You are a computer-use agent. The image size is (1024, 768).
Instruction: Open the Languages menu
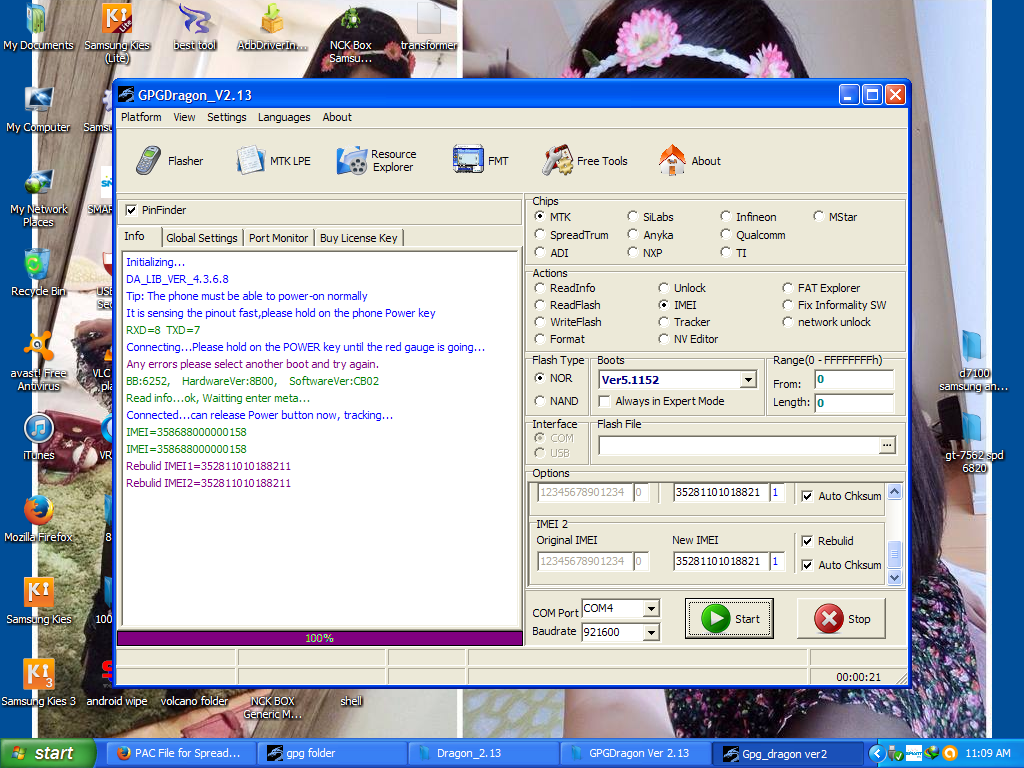(284, 117)
